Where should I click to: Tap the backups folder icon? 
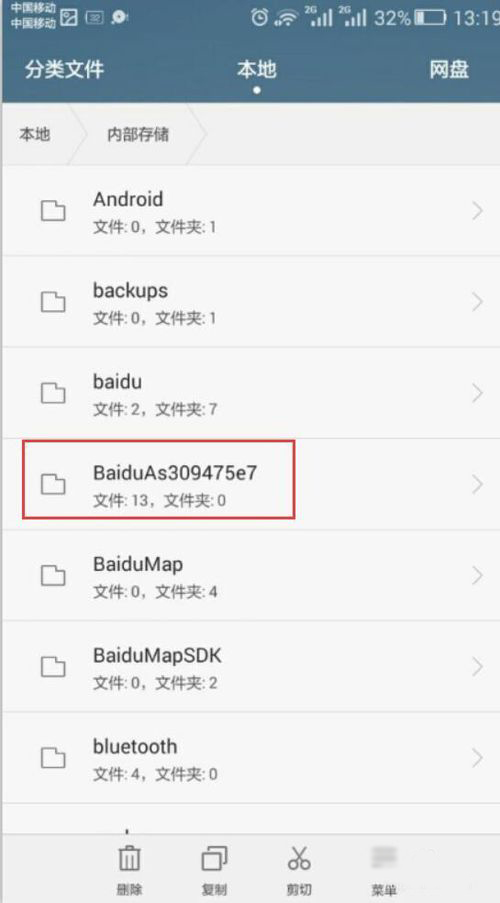(x=53, y=302)
